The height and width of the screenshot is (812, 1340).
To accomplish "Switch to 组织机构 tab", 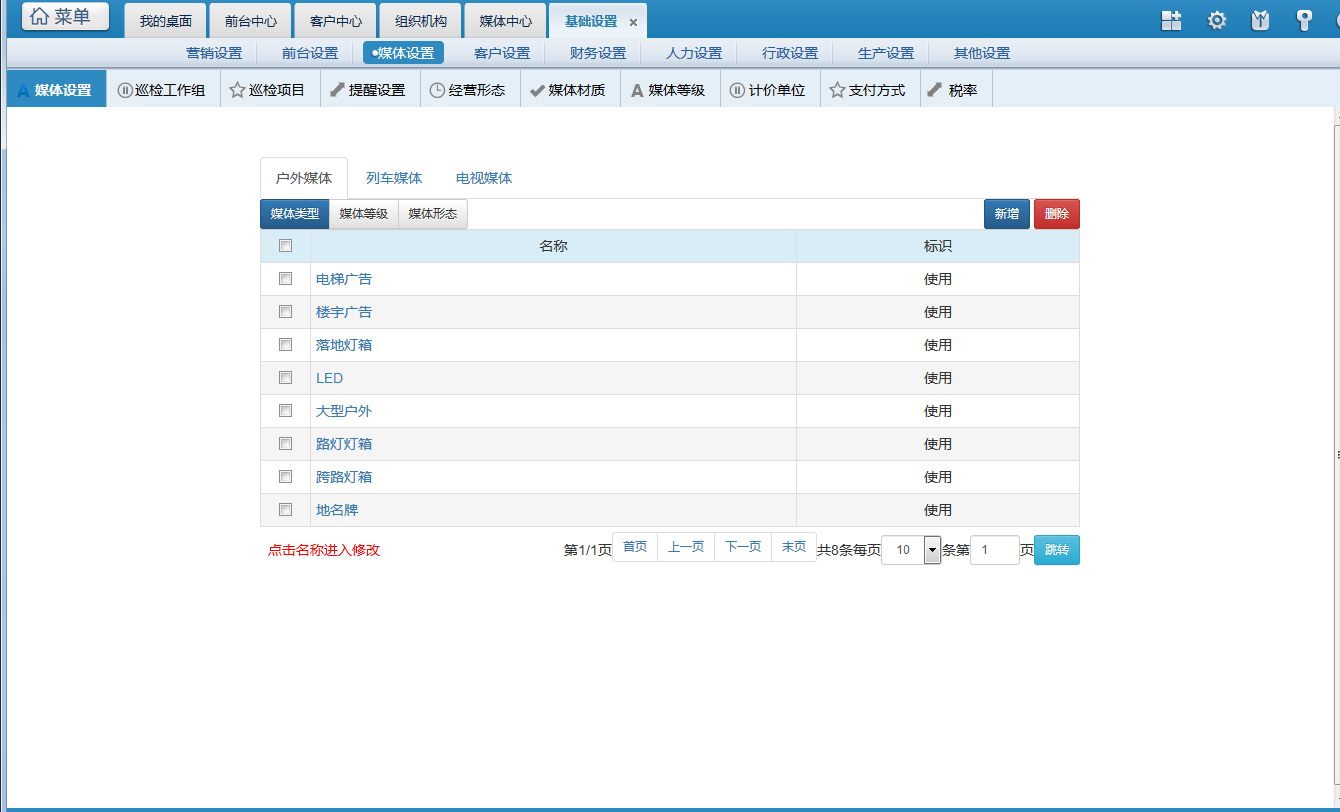I will coord(420,21).
